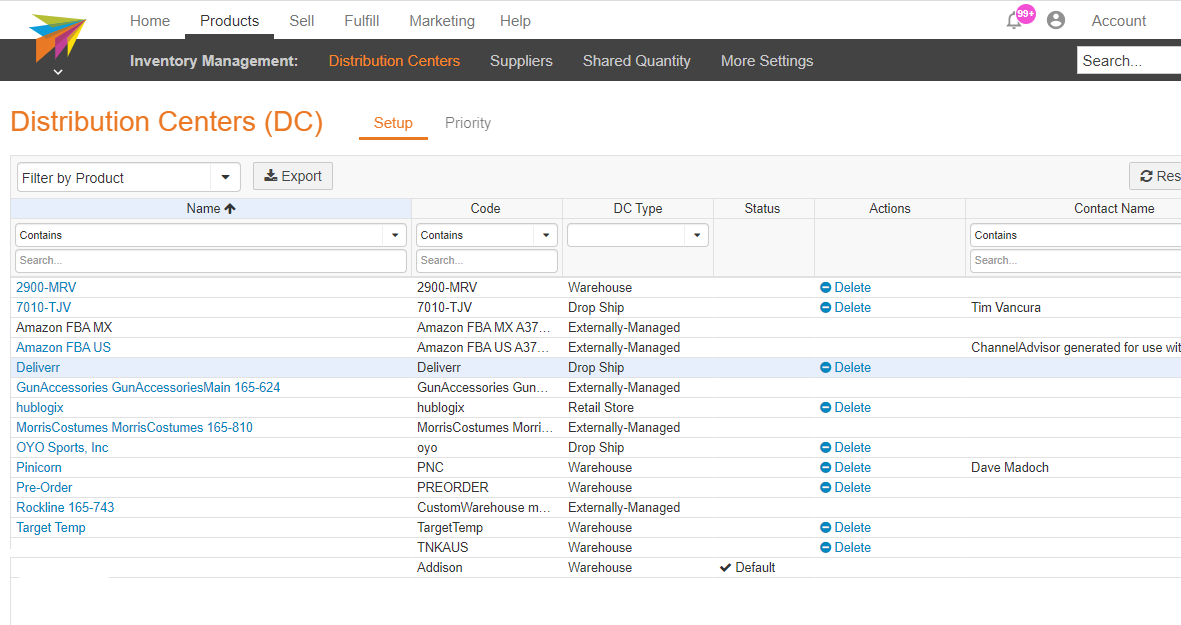
Task: Open the notifications bell icon
Action: click(x=1015, y=20)
